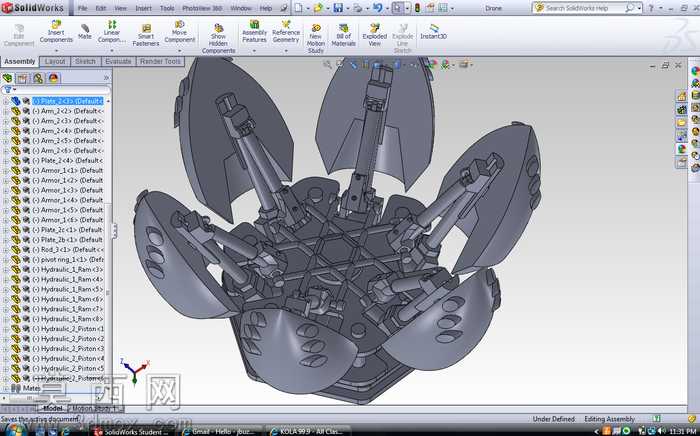Select Armor_1<4> in the feature tree

pos(67,200)
